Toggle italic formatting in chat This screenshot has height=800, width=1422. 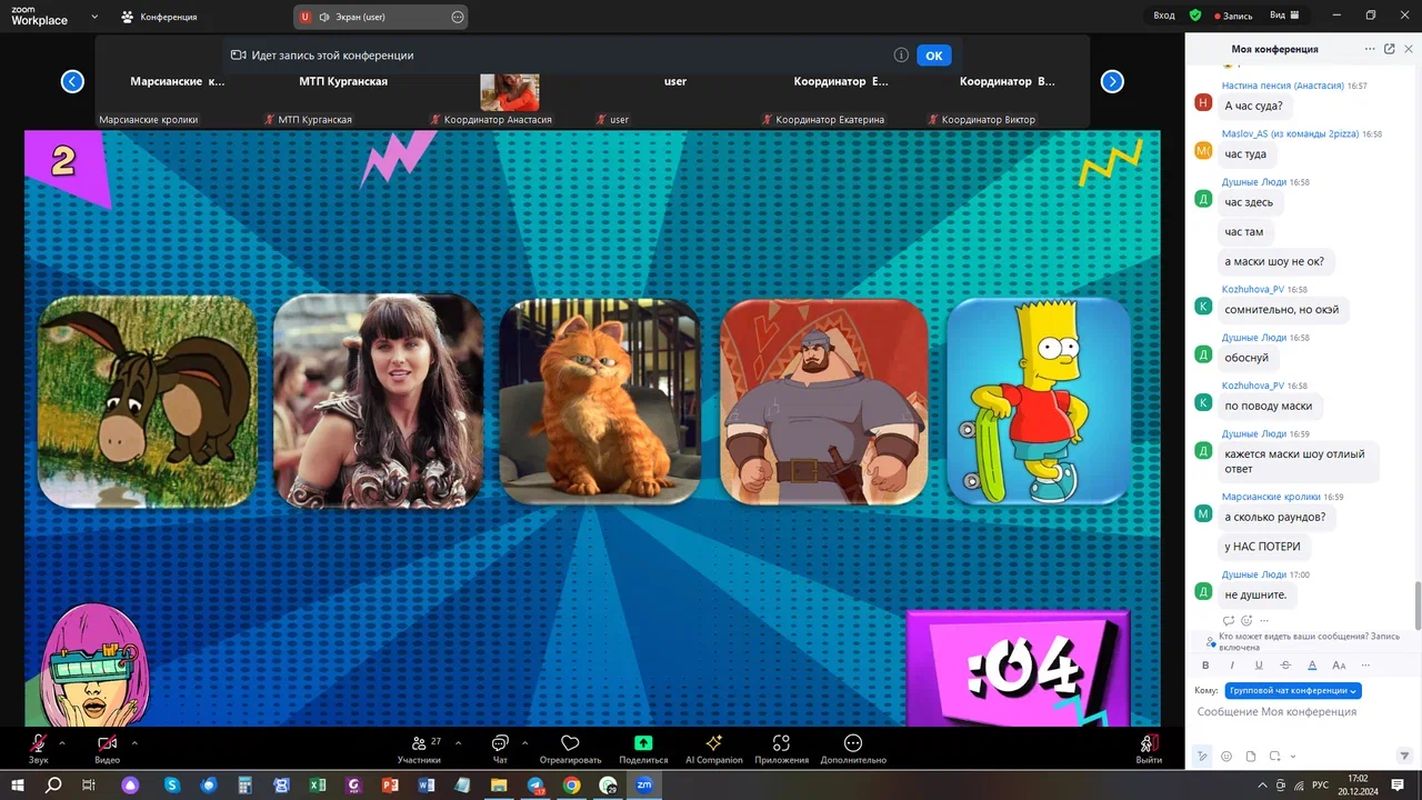point(1232,665)
